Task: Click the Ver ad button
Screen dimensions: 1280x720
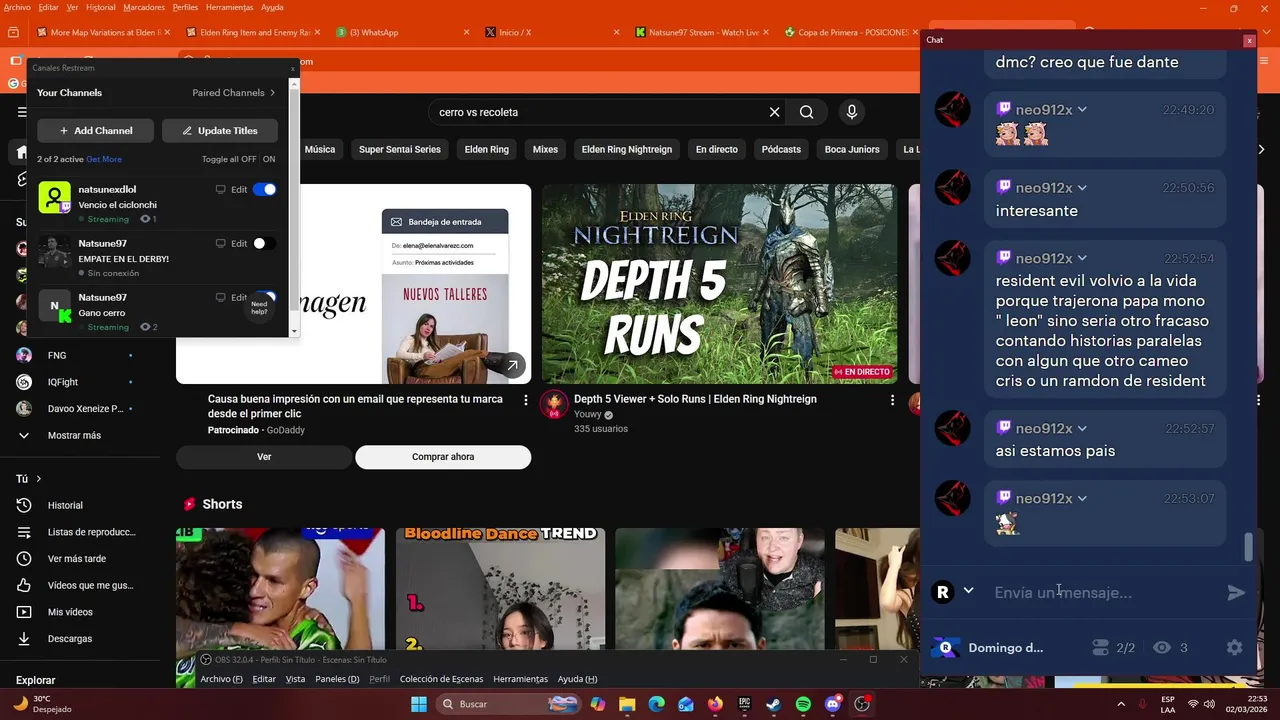Action: pyautogui.click(x=264, y=457)
